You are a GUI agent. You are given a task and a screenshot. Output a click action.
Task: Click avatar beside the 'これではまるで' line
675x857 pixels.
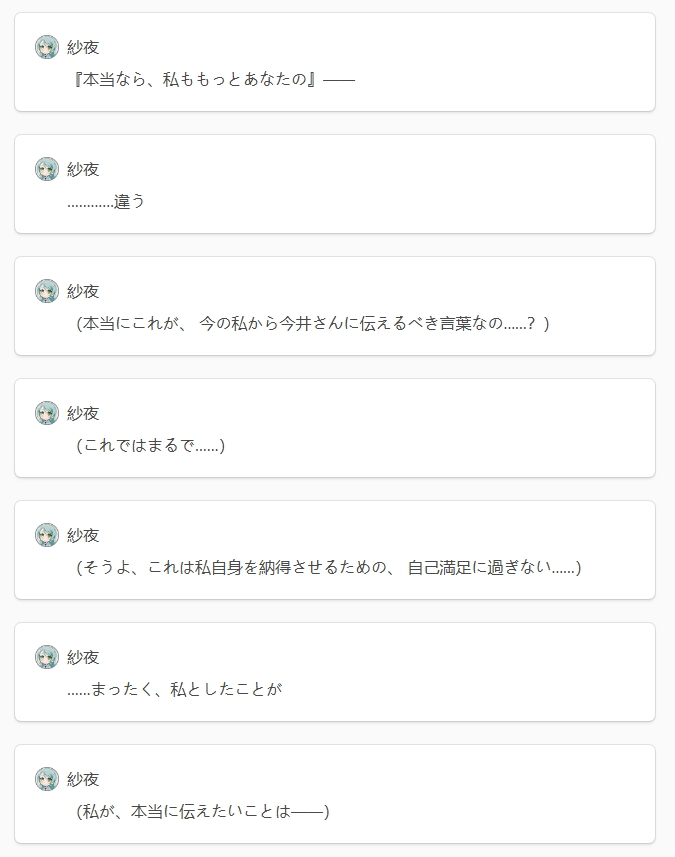pyautogui.click(x=47, y=413)
